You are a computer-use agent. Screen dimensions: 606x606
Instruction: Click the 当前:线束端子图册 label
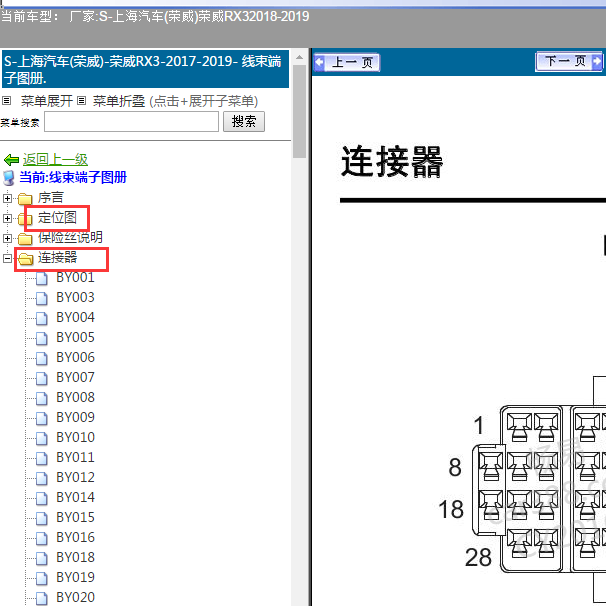point(73,177)
